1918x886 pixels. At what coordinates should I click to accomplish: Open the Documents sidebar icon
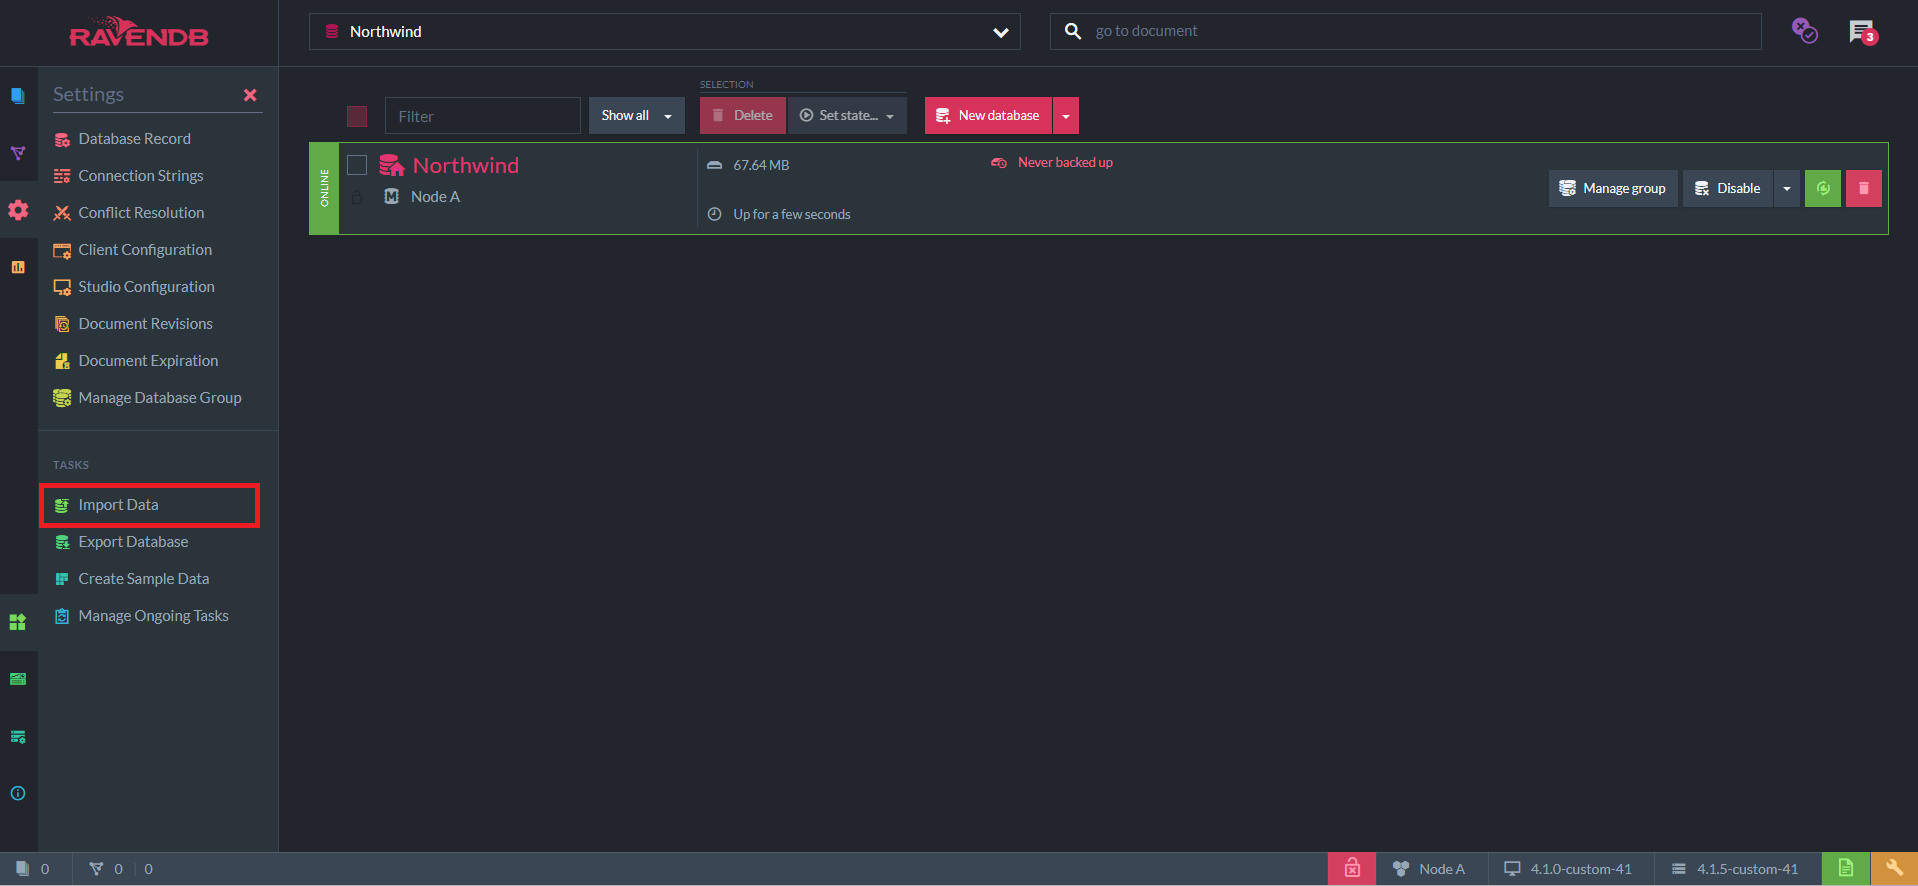[18, 96]
